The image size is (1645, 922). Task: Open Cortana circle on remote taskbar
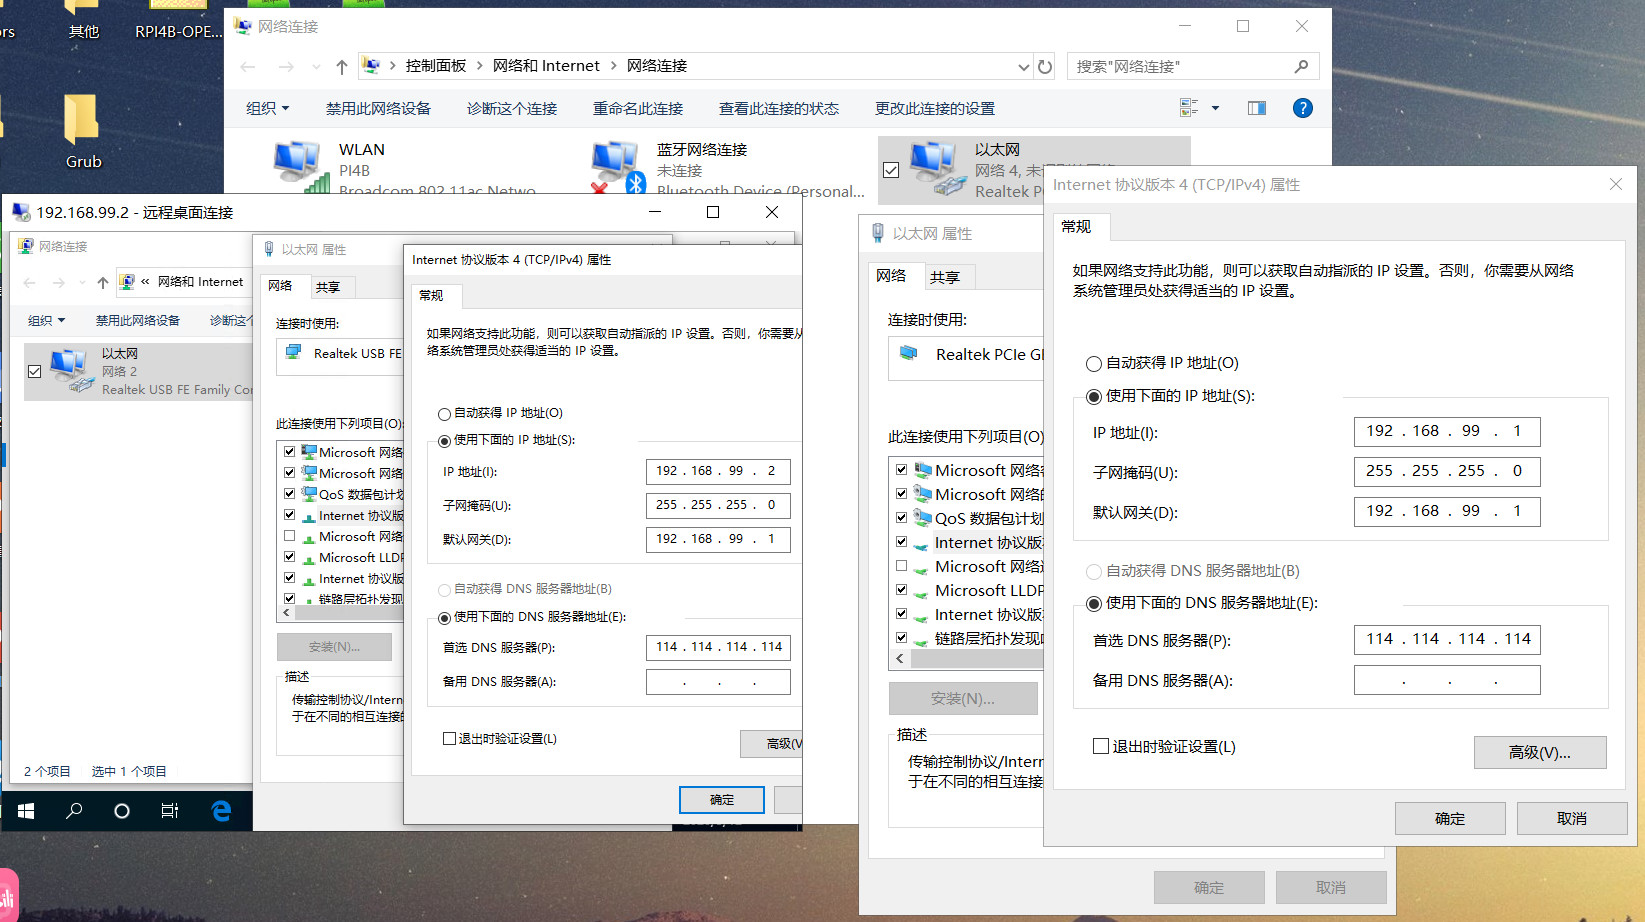(122, 811)
